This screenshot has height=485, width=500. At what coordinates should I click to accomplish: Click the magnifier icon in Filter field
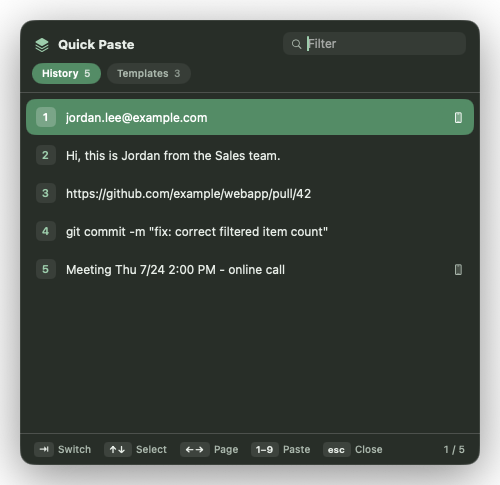(x=296, y=44)
